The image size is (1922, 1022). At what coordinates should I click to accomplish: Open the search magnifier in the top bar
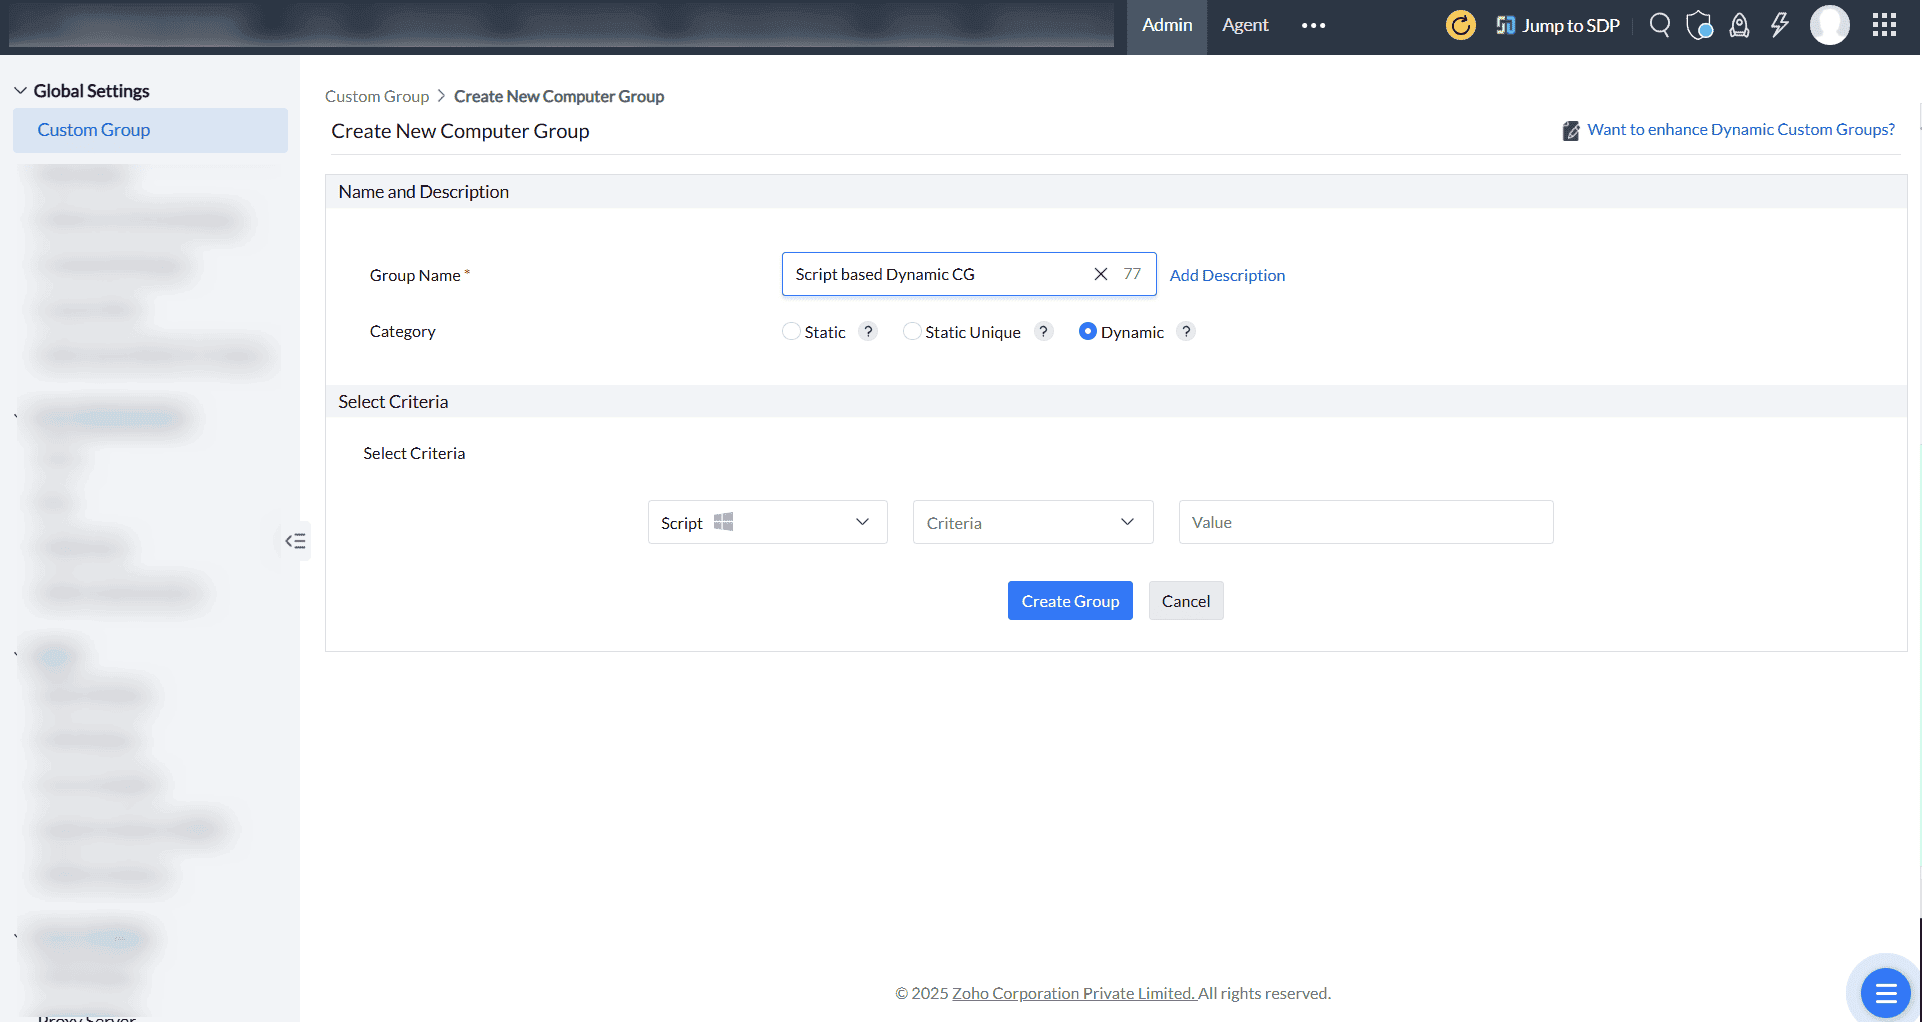click(x=1659, y=25)
